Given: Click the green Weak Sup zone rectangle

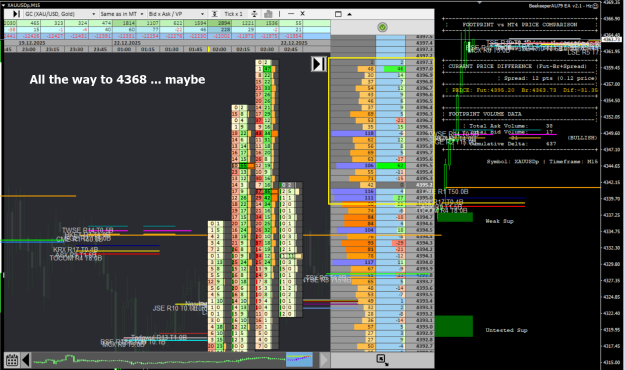Looking at the screenshot, I should pyautogui.click(x=455, y=217).
